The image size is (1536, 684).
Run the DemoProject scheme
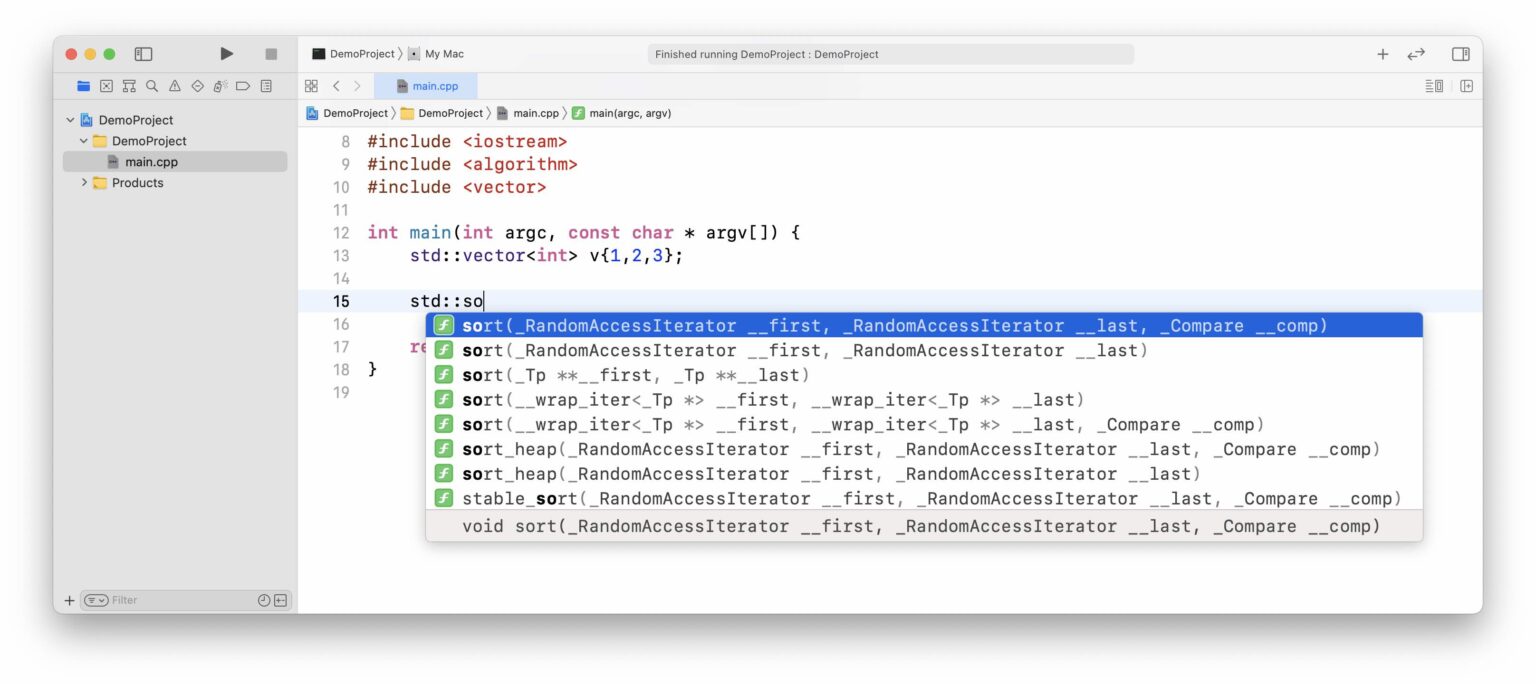226,53
